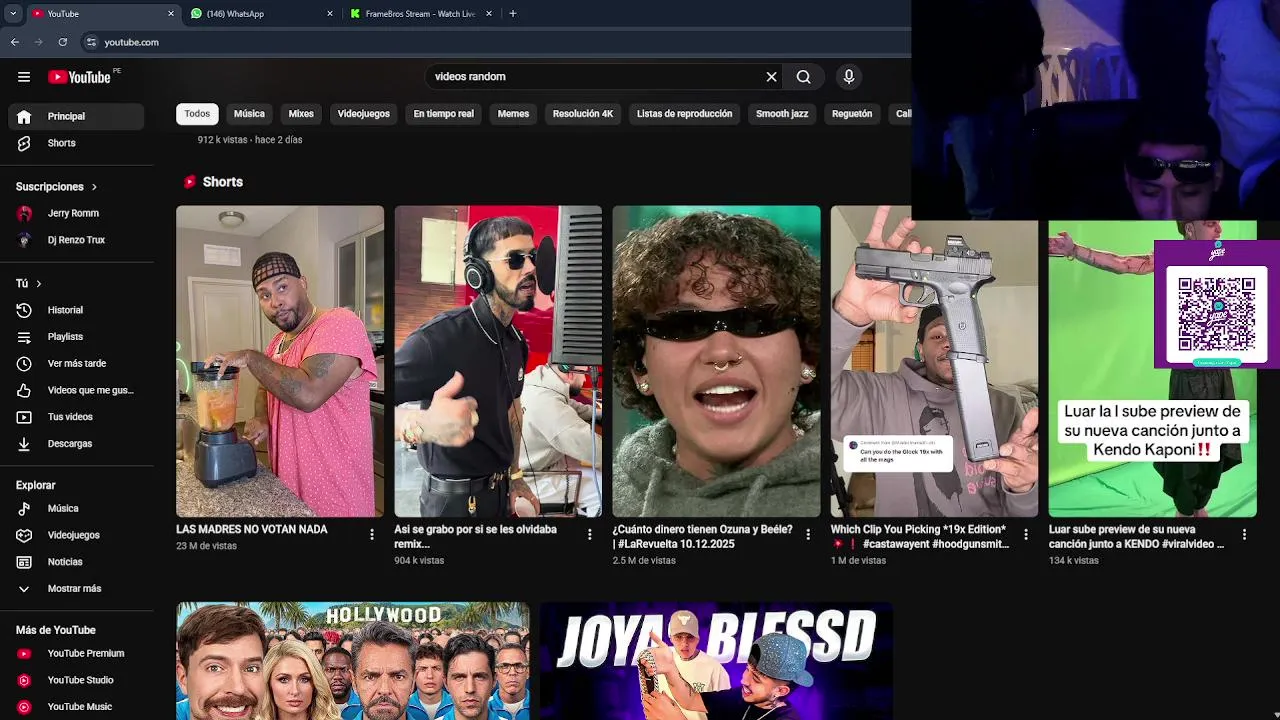Image resolution: width=1280 pixels, height=720 pixels.
Task: Expand the Suscripciones section
Action: (57, 187)
